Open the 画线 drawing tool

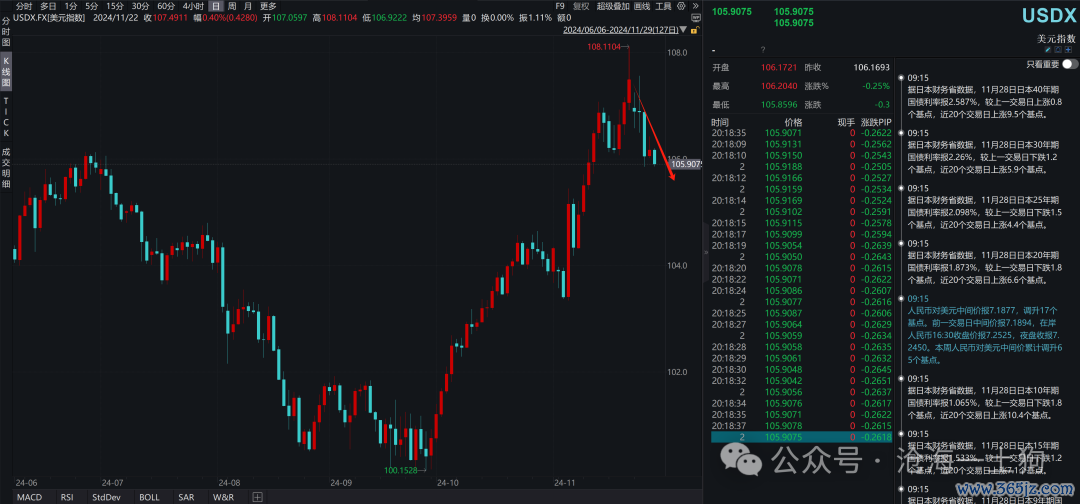(642, 6)
